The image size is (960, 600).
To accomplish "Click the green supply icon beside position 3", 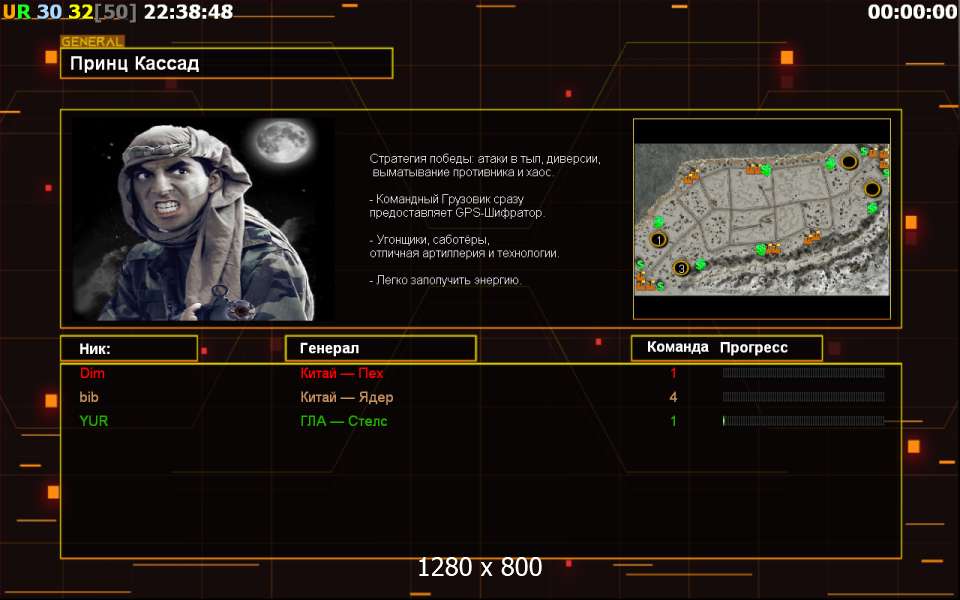I will (700, 264).
